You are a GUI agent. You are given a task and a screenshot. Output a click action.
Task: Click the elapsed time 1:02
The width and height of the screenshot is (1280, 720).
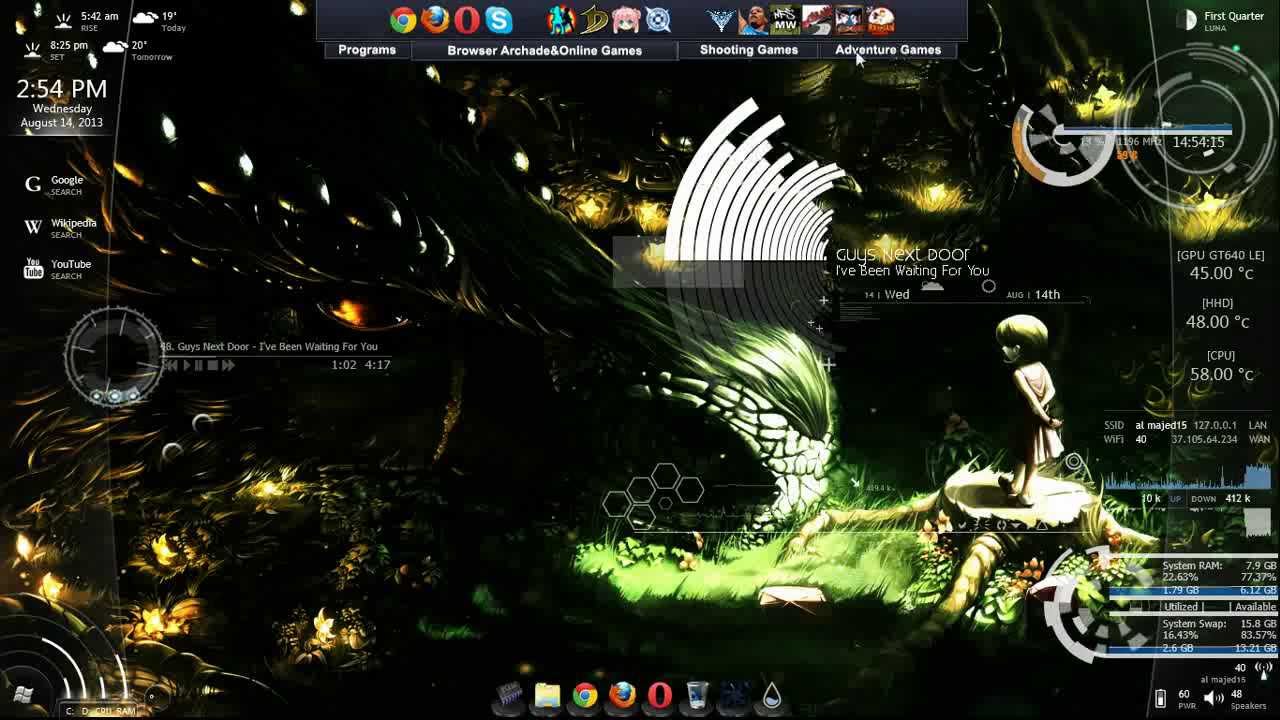(x=344, y=365)
